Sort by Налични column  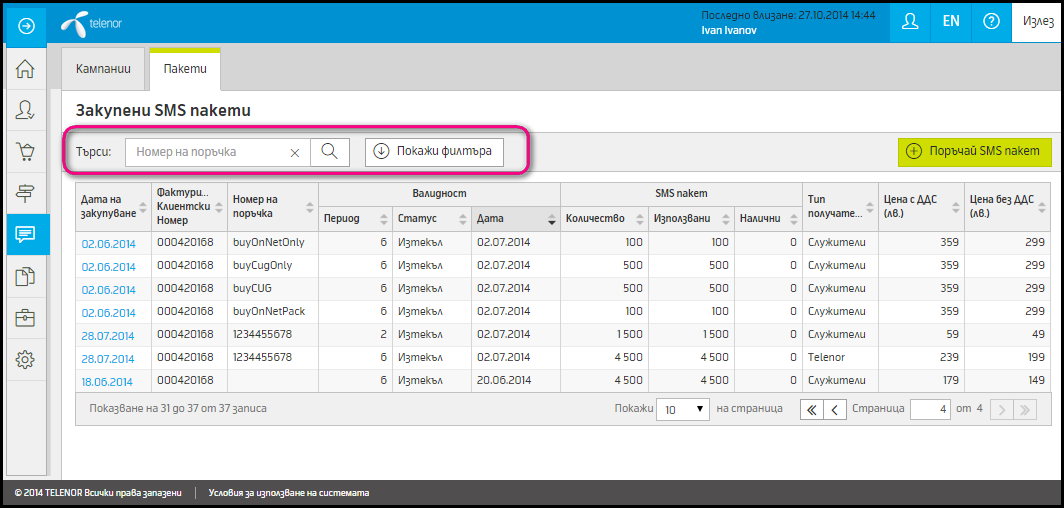pyautogui.click(x=768, y=218)
